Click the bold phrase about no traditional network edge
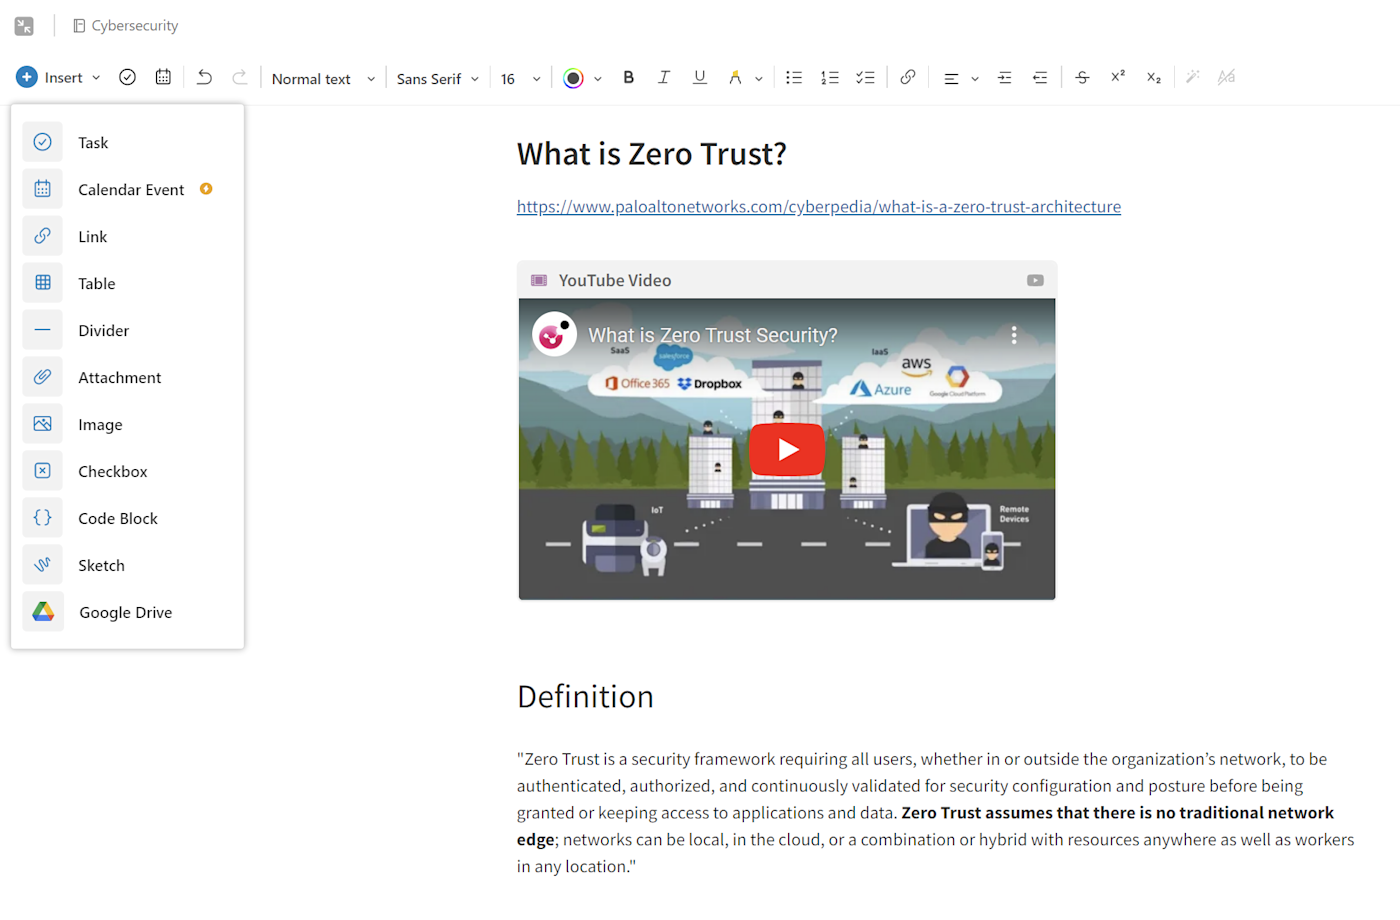 point(925,826)
